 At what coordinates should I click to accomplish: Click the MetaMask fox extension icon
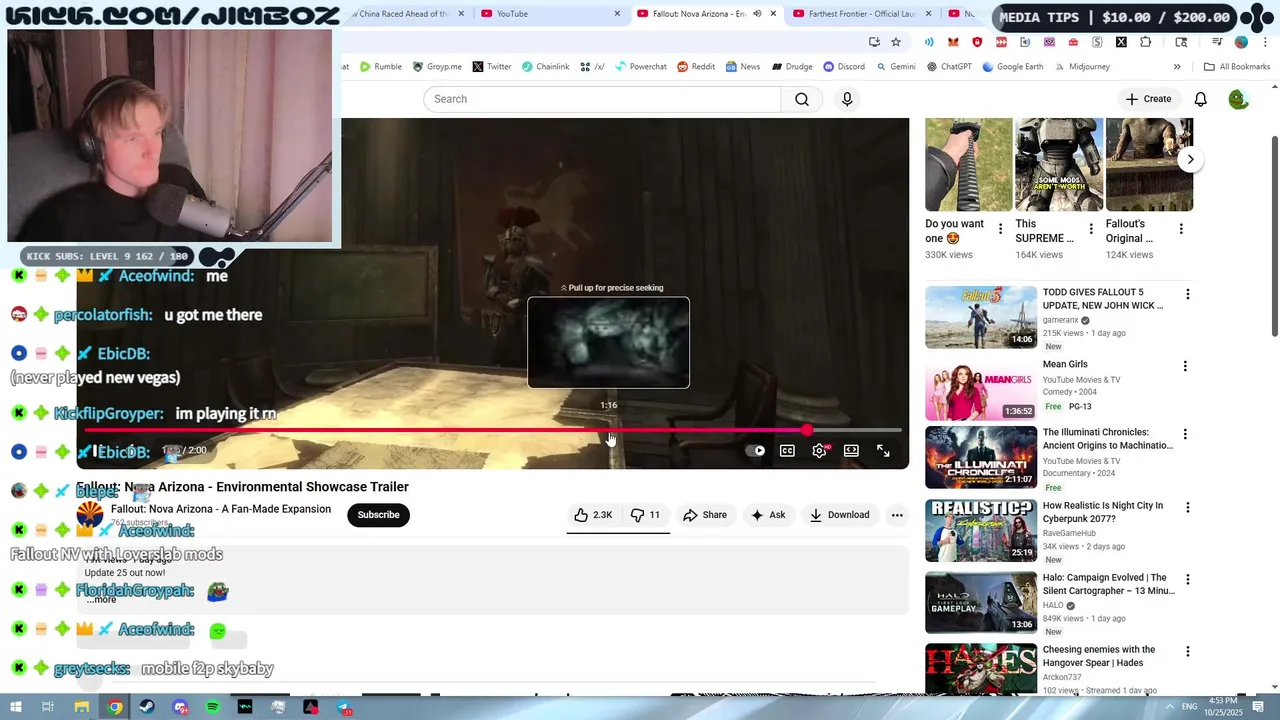(953, 42)
